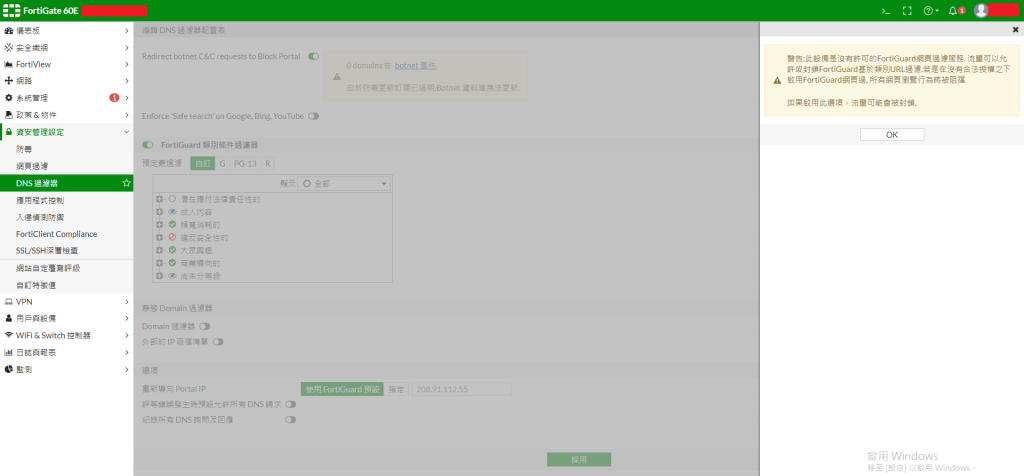This screenshot has height=476, width=1024.
Task: Collapse the 資安管理設定 section chevron
Action: point(127,132)
